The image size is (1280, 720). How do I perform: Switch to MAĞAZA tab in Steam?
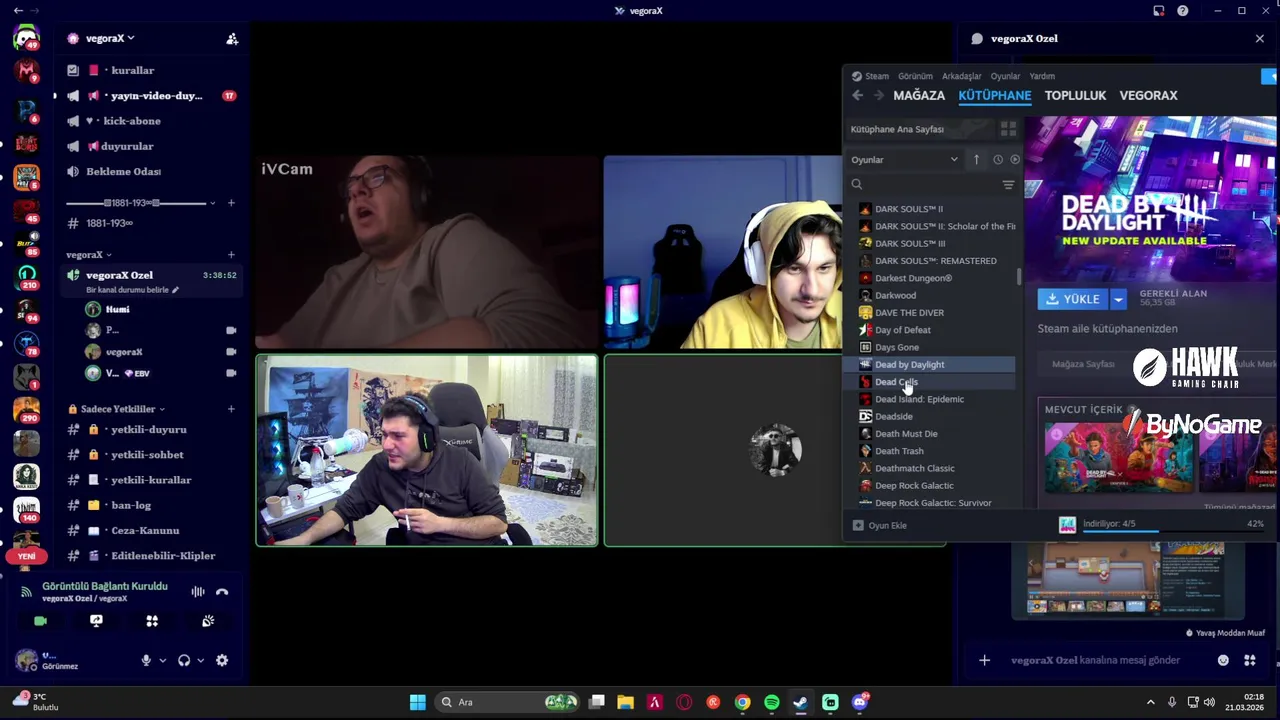[x=919, y=95]
